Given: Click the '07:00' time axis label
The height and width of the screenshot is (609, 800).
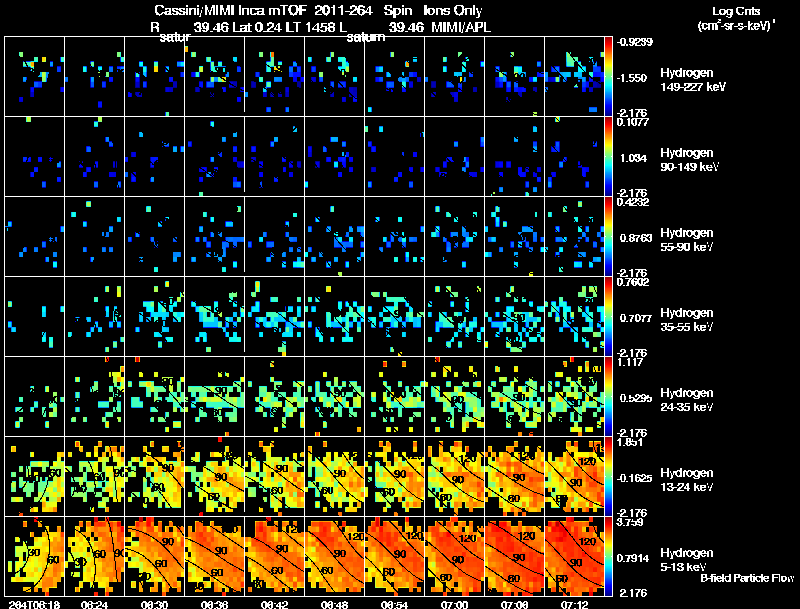Looking at the screenshot, I should pyautogui.click(x=454, y=604).
